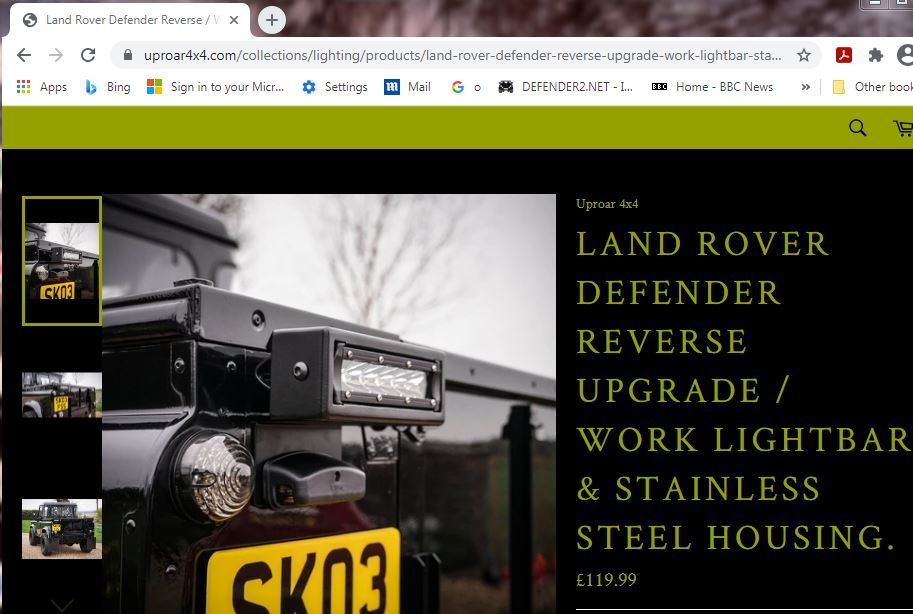Open the Google 'o' bookmark

tap(466, 87)
